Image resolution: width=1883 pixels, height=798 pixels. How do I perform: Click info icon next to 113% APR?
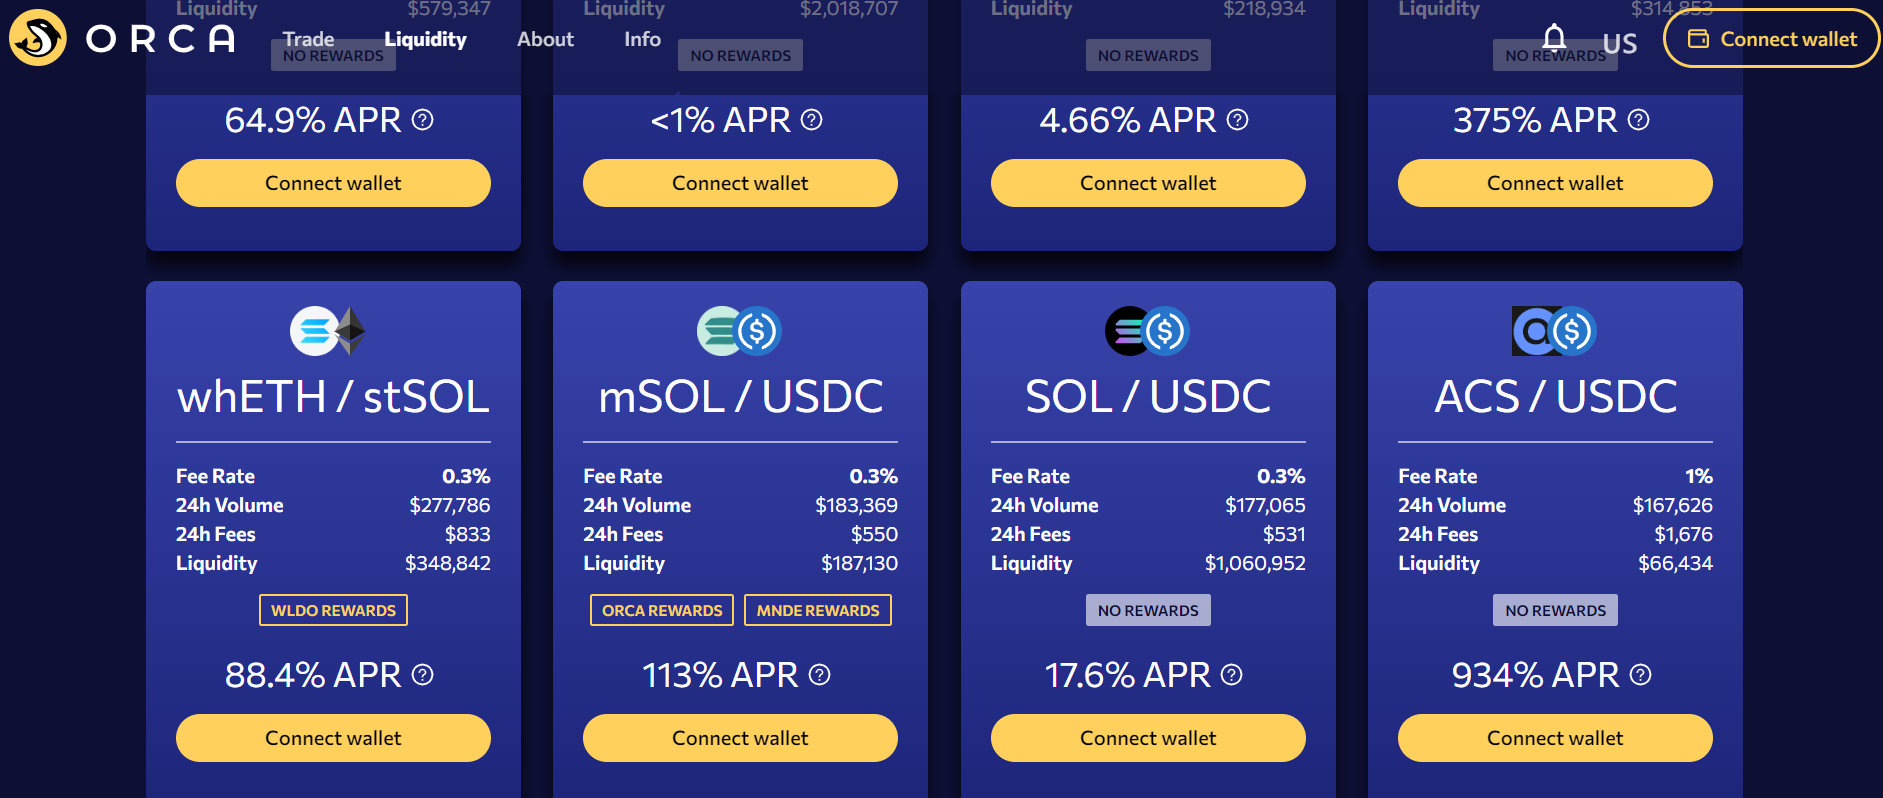(820, 675)
